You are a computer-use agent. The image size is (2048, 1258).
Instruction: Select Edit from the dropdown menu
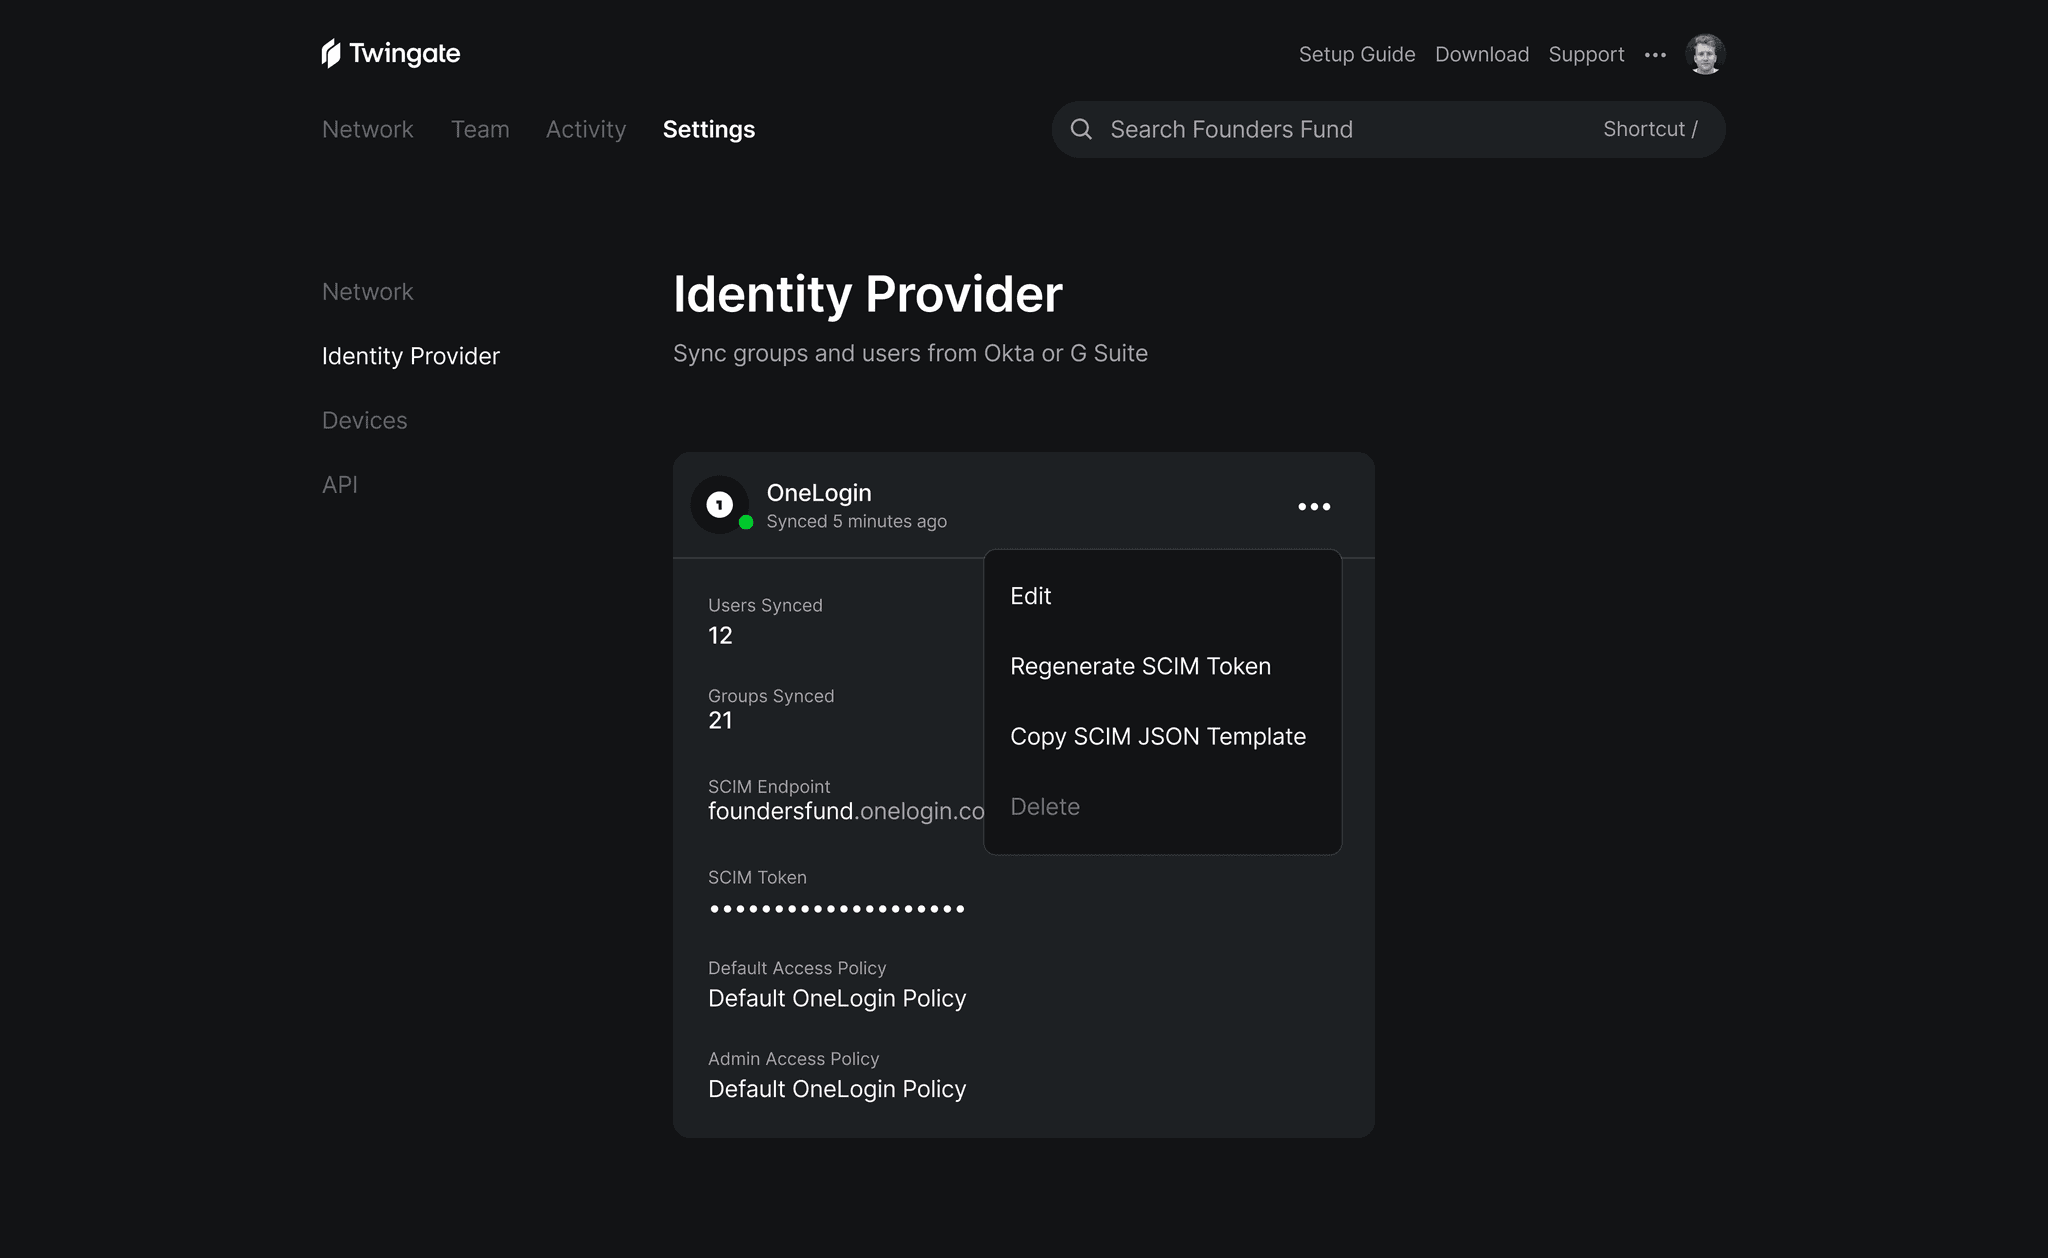(1031, 596)
